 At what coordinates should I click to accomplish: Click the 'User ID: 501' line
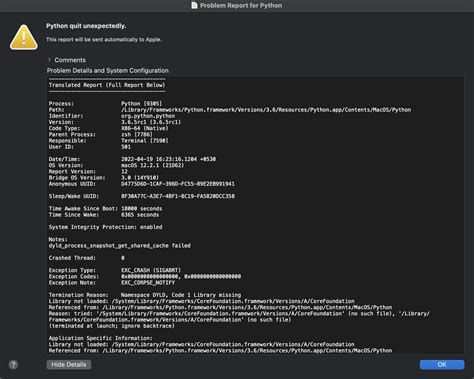pyautogui.click(x=90, y=147)
